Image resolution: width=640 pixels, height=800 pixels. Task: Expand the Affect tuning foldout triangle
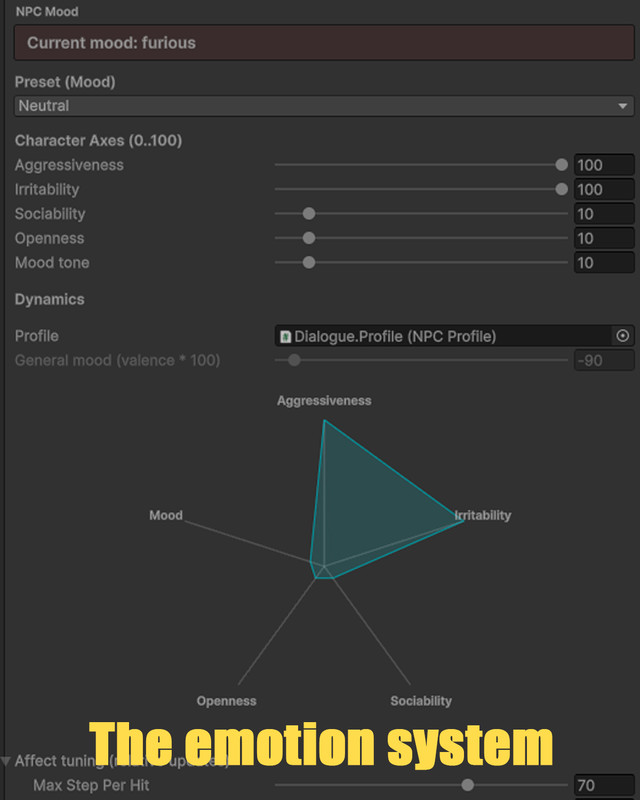click(x=7, y=762)
